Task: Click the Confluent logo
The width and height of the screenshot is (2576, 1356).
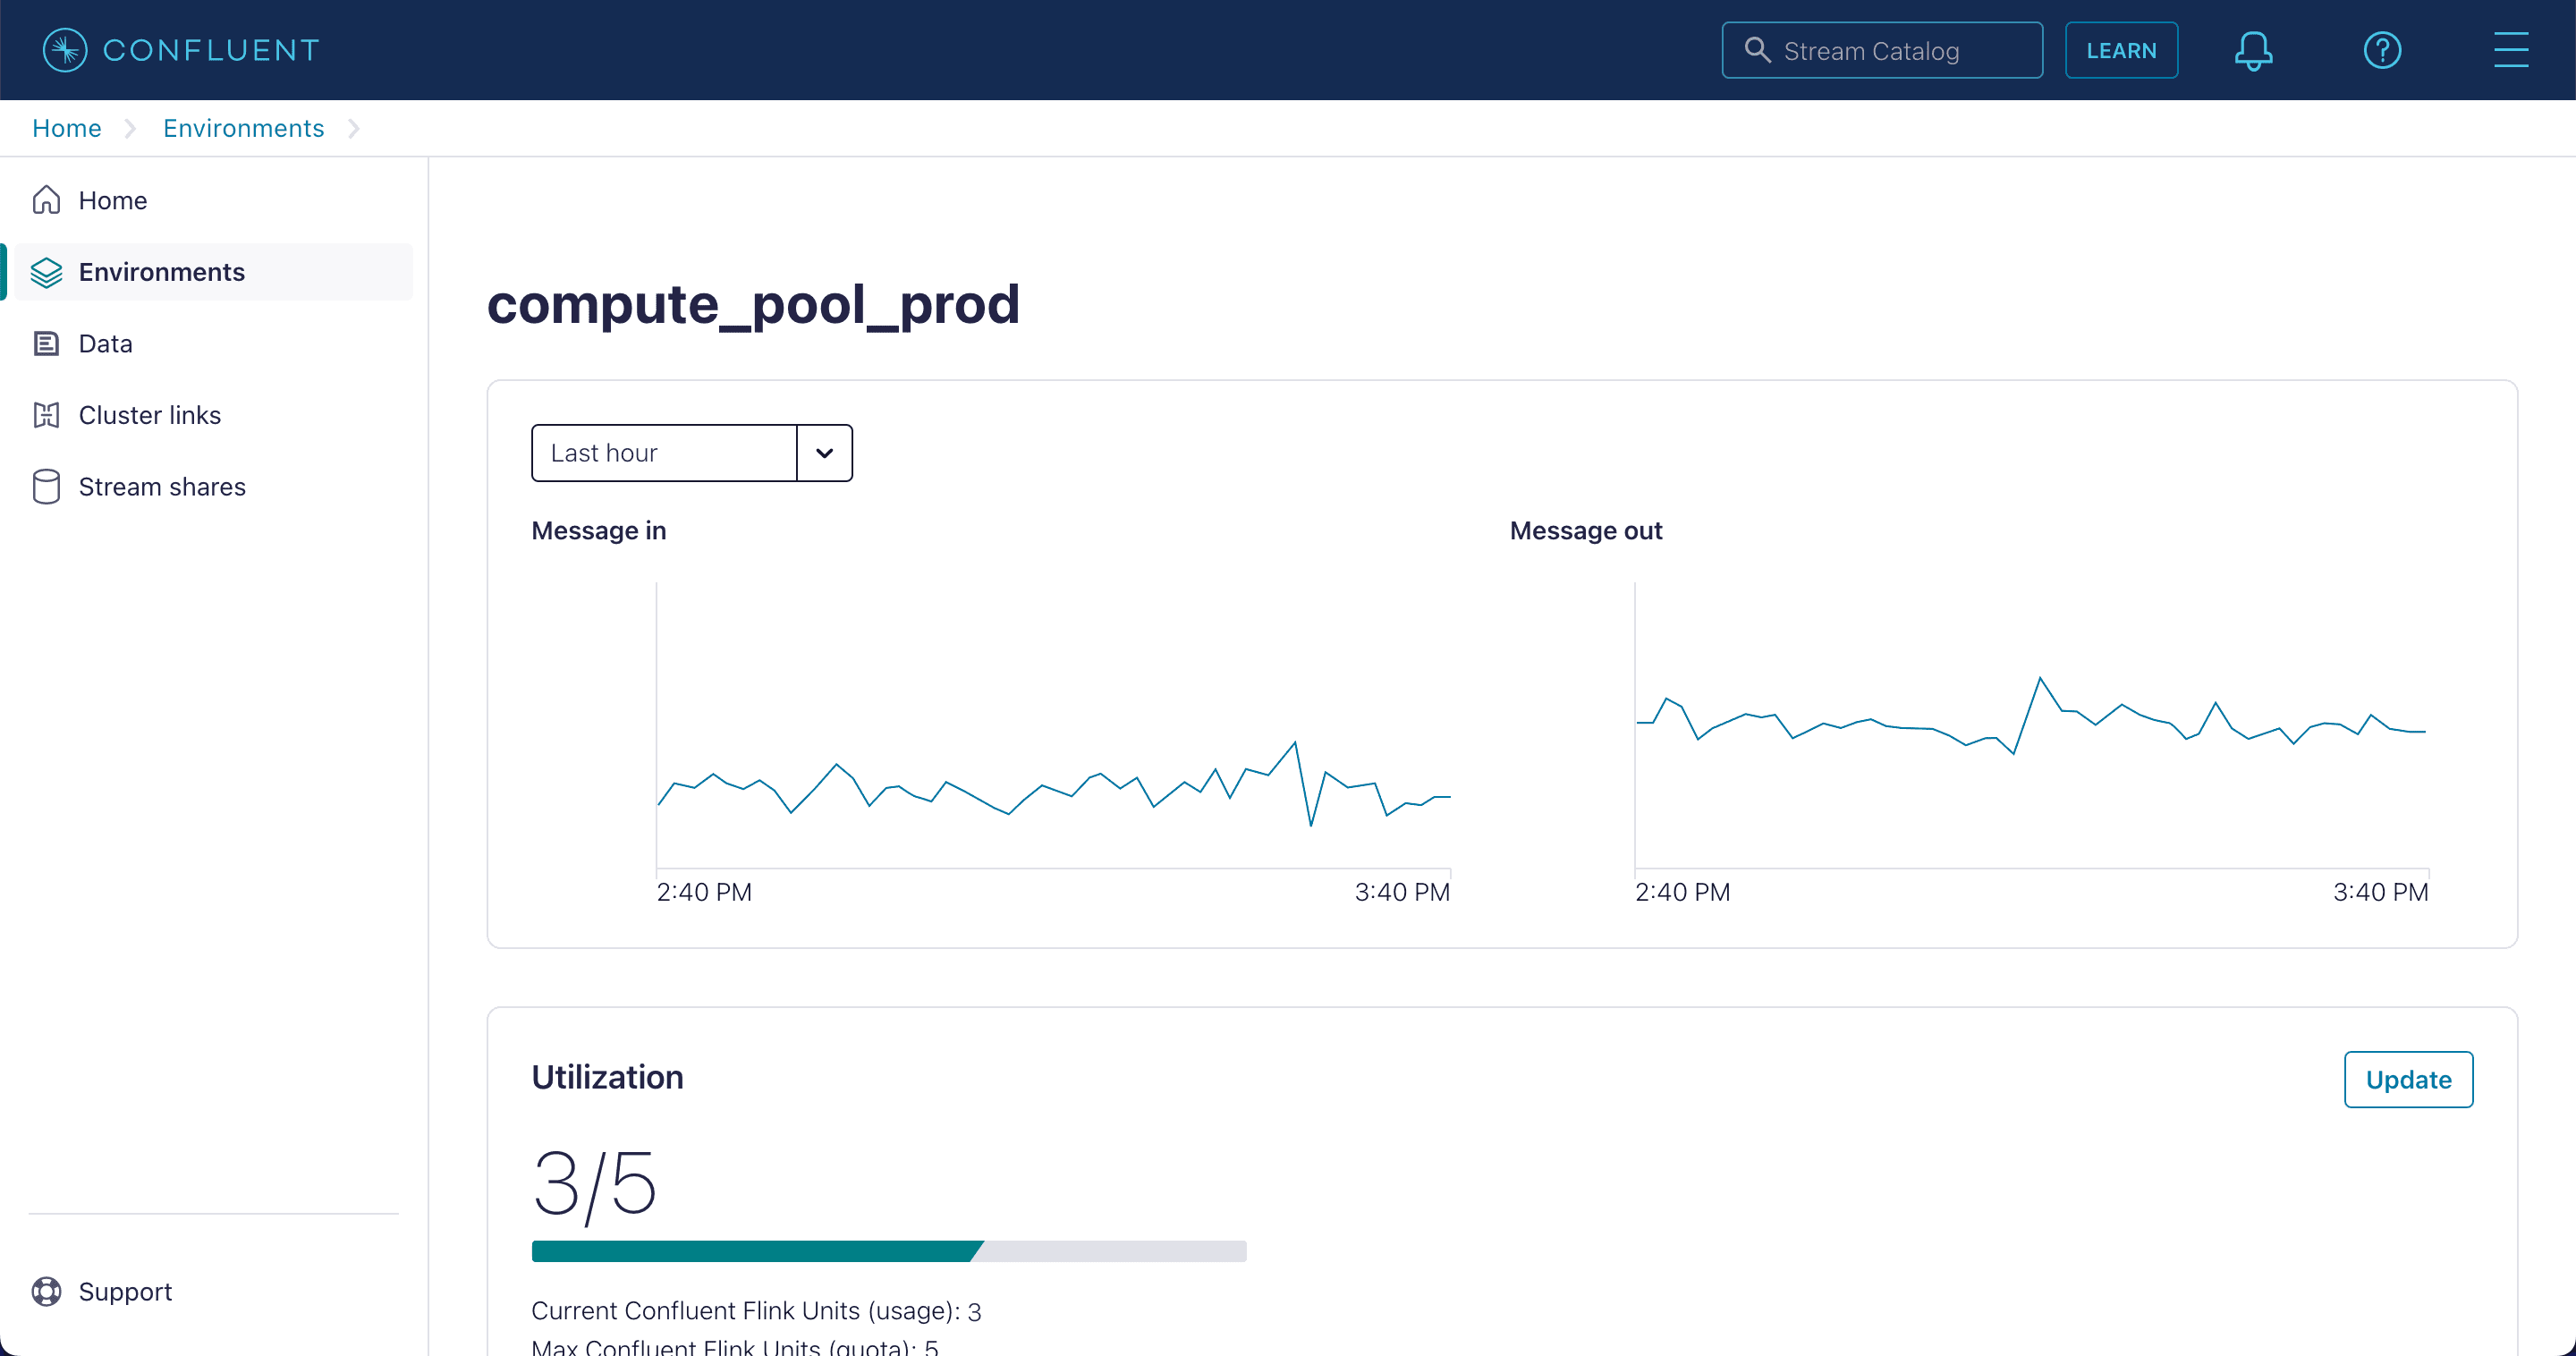Action: pos(180,49)
